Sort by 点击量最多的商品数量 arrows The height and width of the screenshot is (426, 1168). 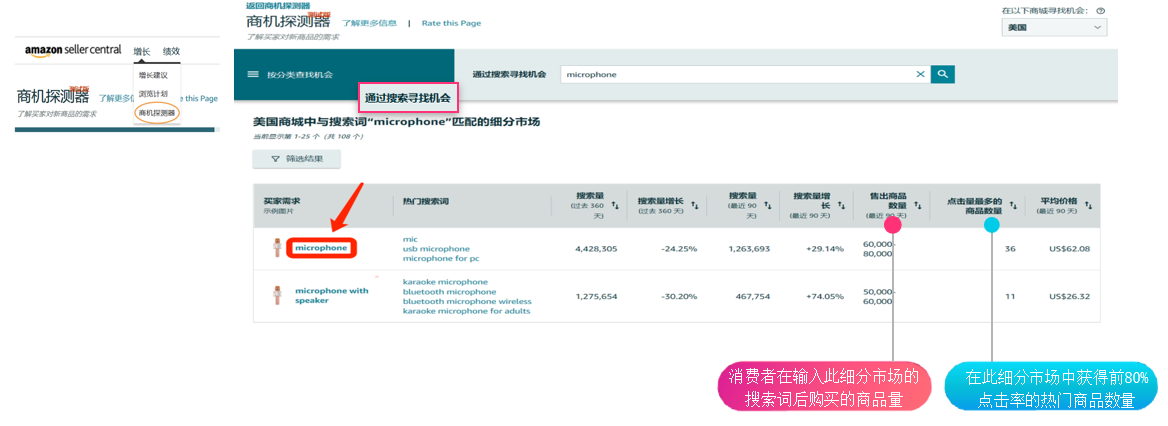point(1013,204)
